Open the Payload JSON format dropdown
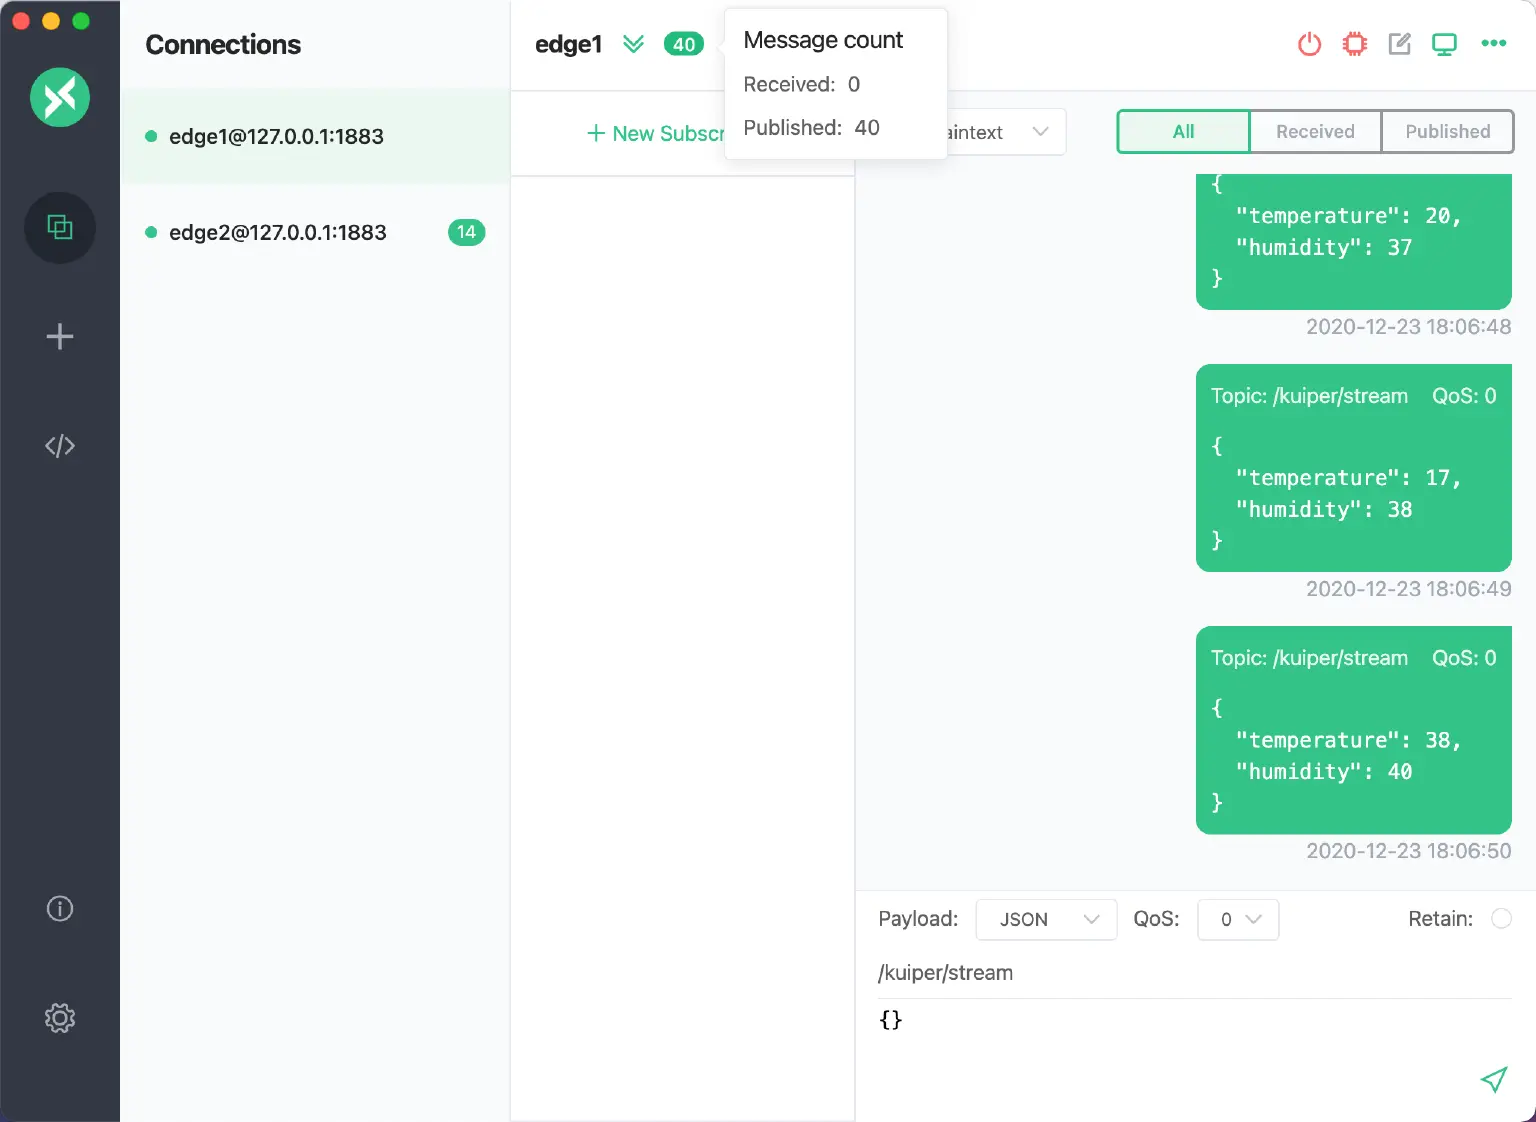The width and height of the screenshot is (1536, 1122). pyautogui.click(x=1045, y=920)
